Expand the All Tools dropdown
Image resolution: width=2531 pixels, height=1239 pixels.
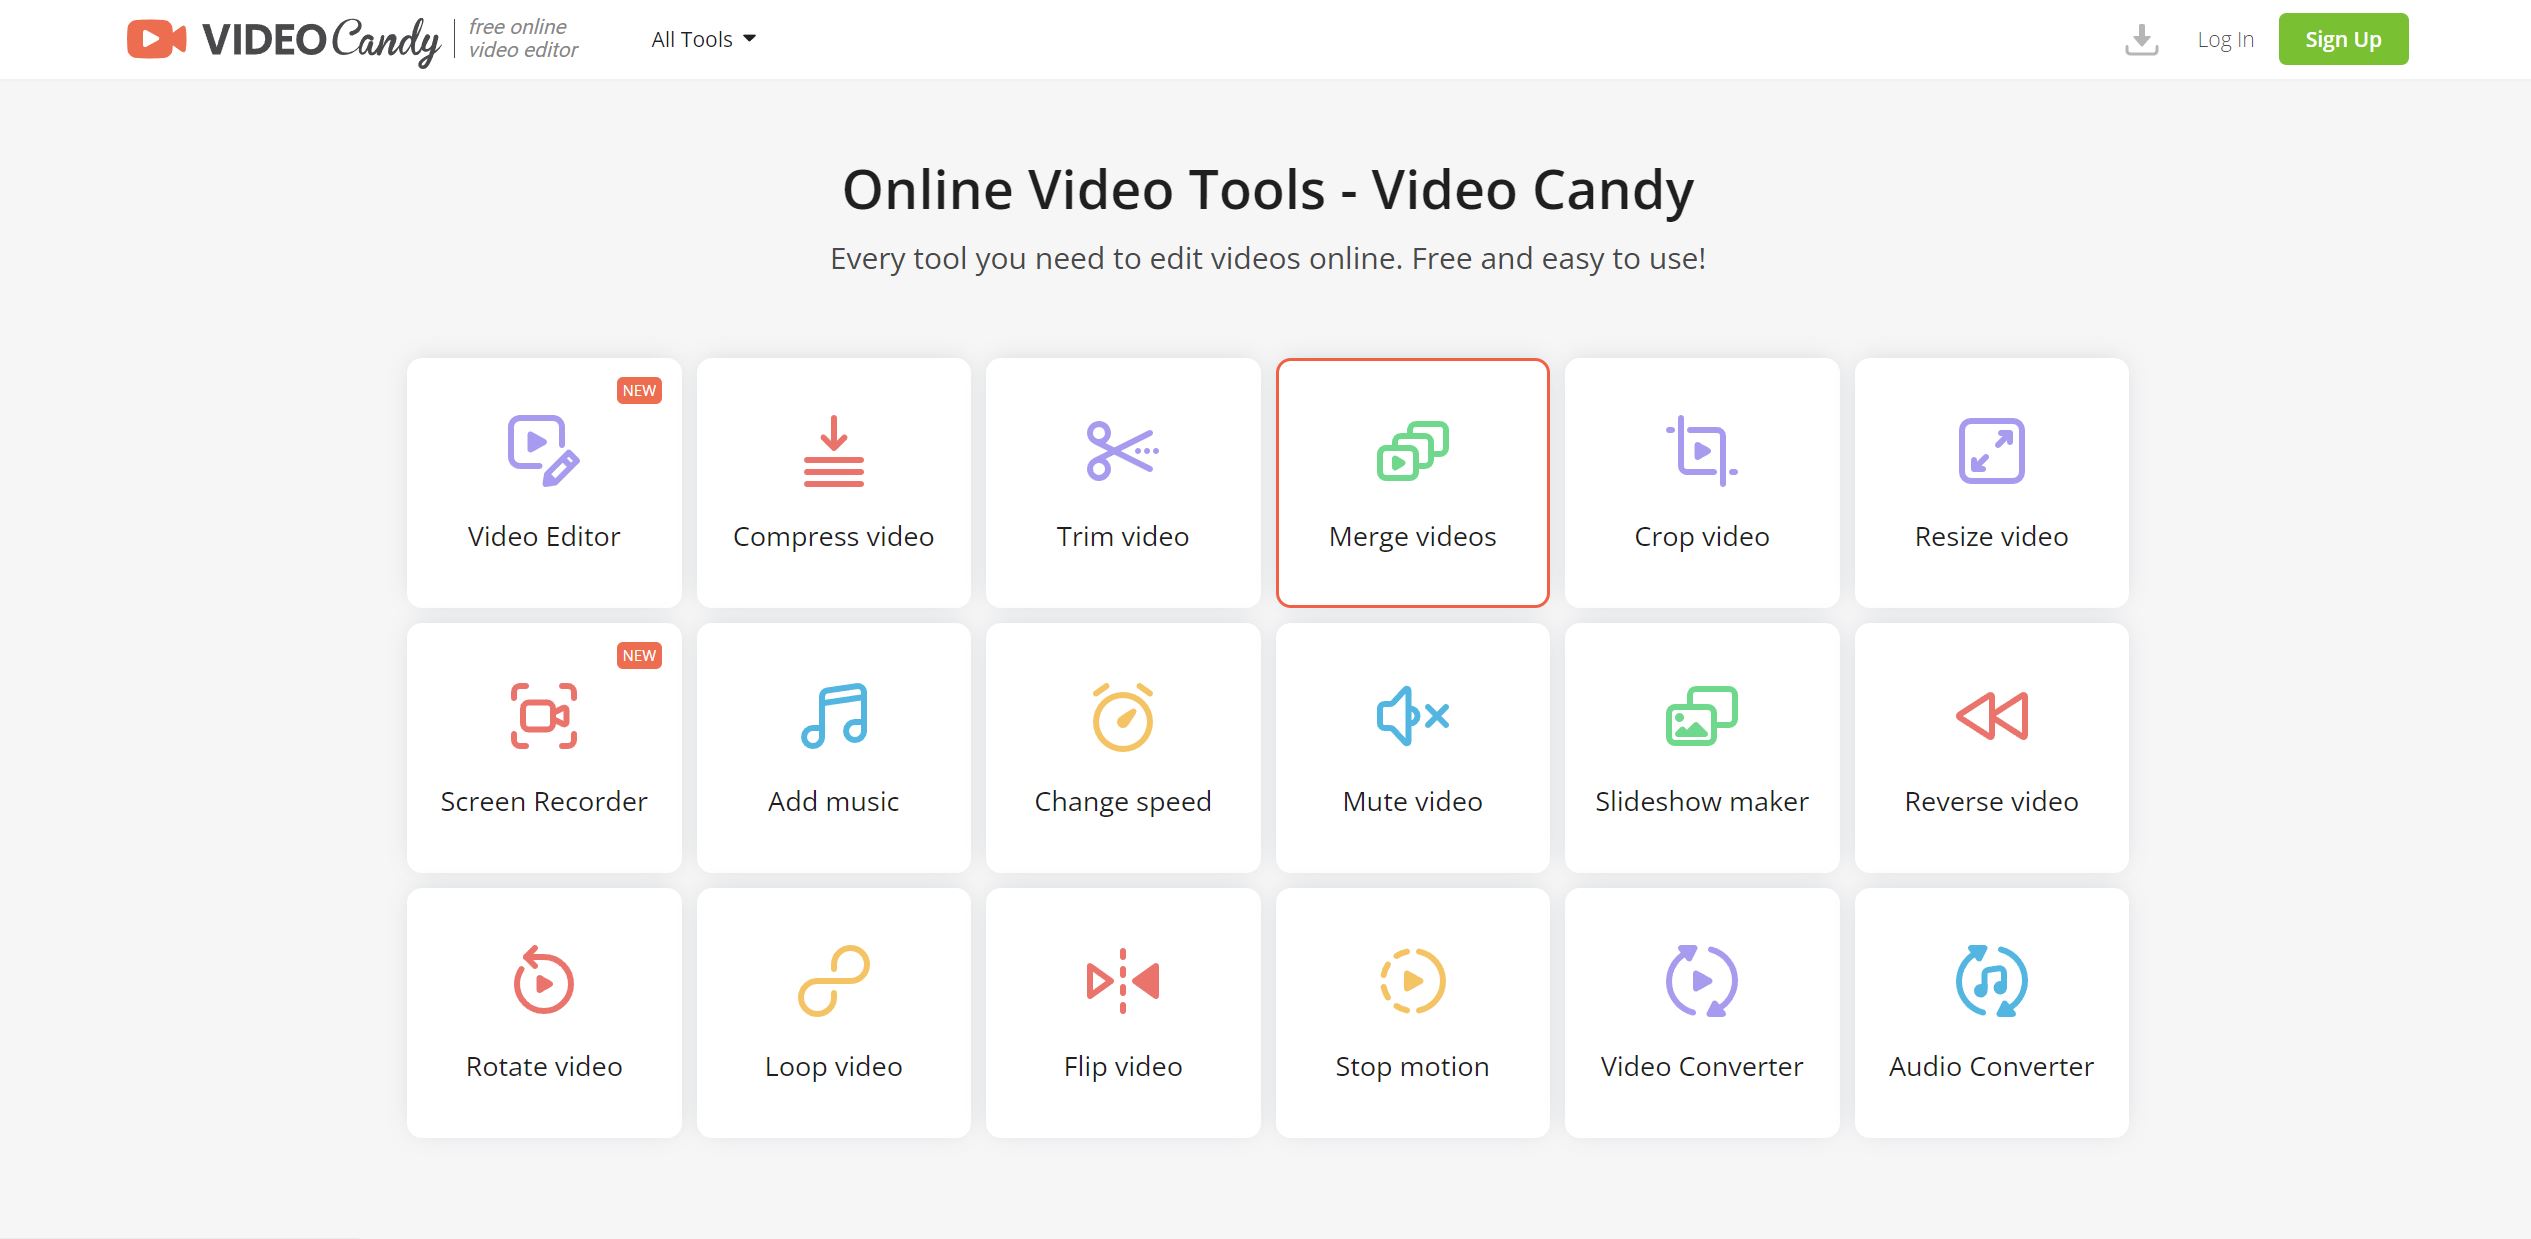pyautogui.click(x=703, y=39)
